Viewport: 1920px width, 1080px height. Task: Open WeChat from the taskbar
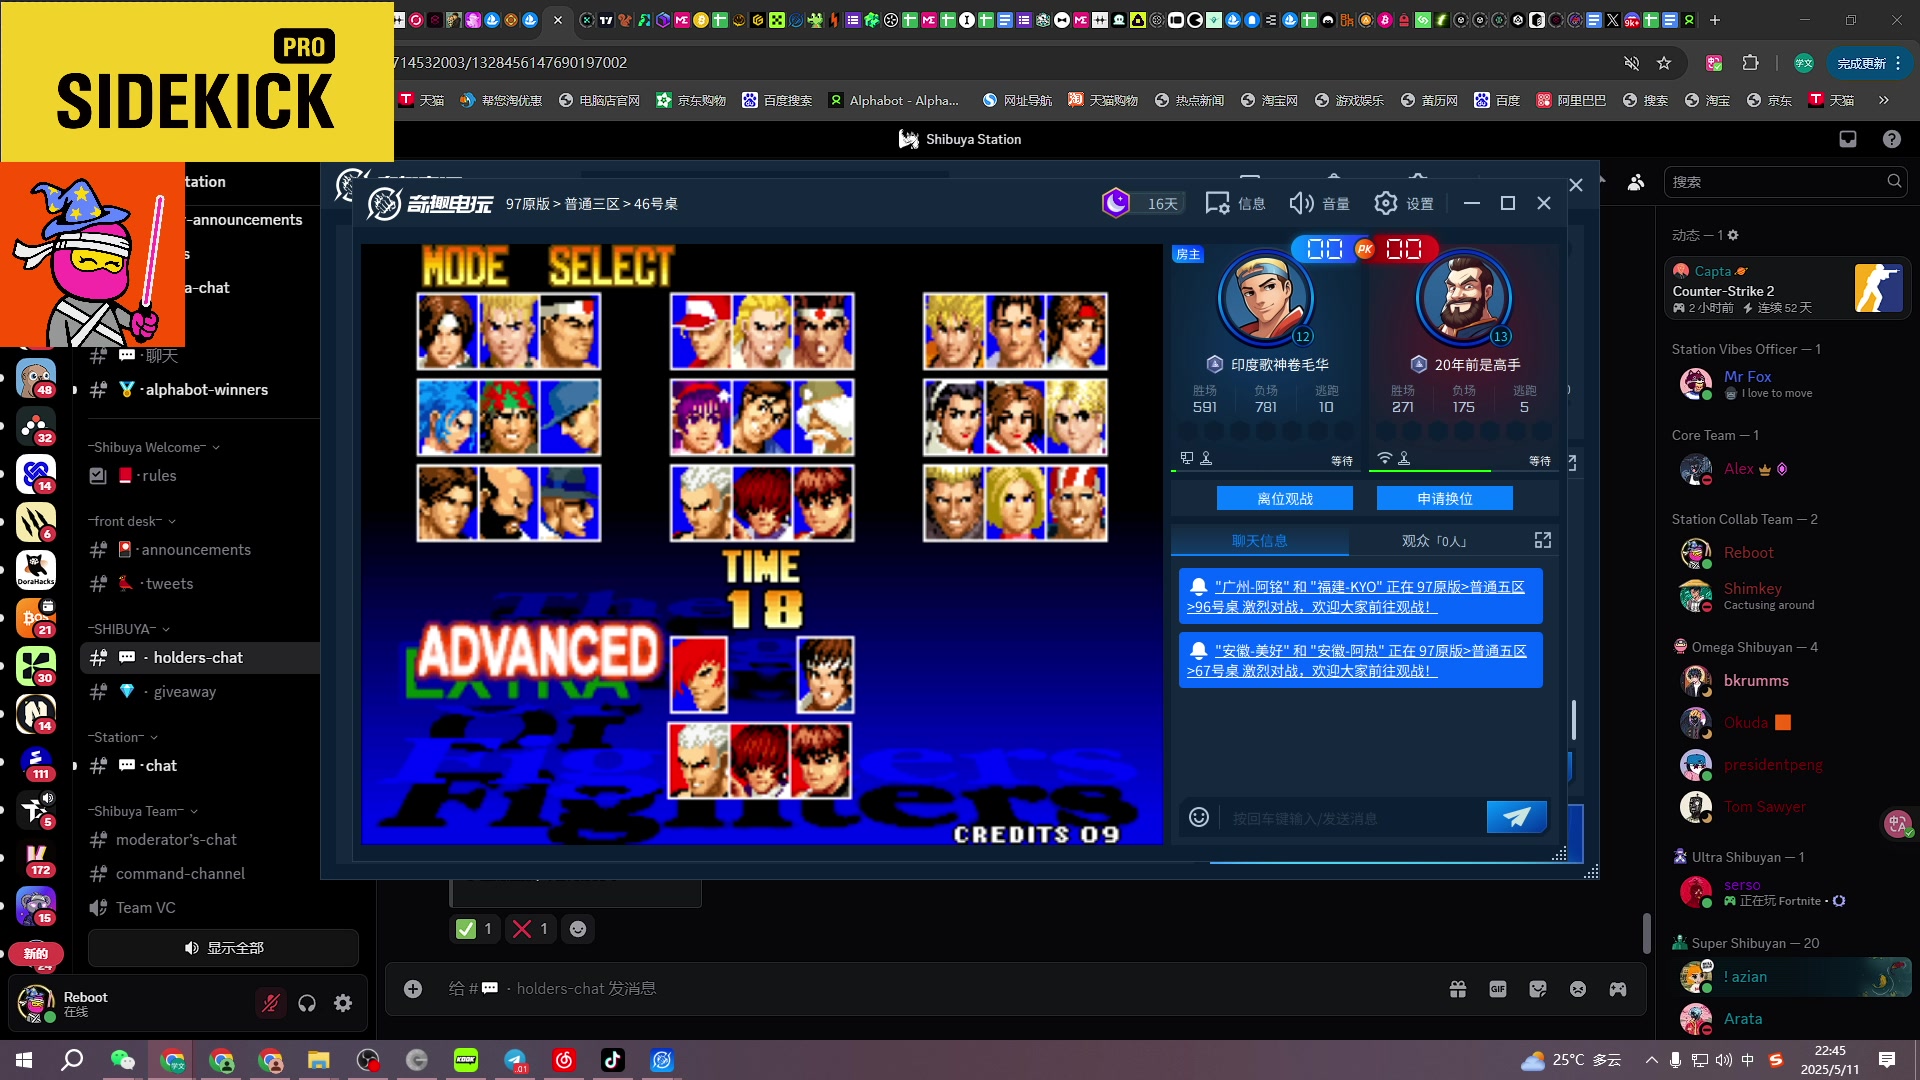pos(122,1060)
